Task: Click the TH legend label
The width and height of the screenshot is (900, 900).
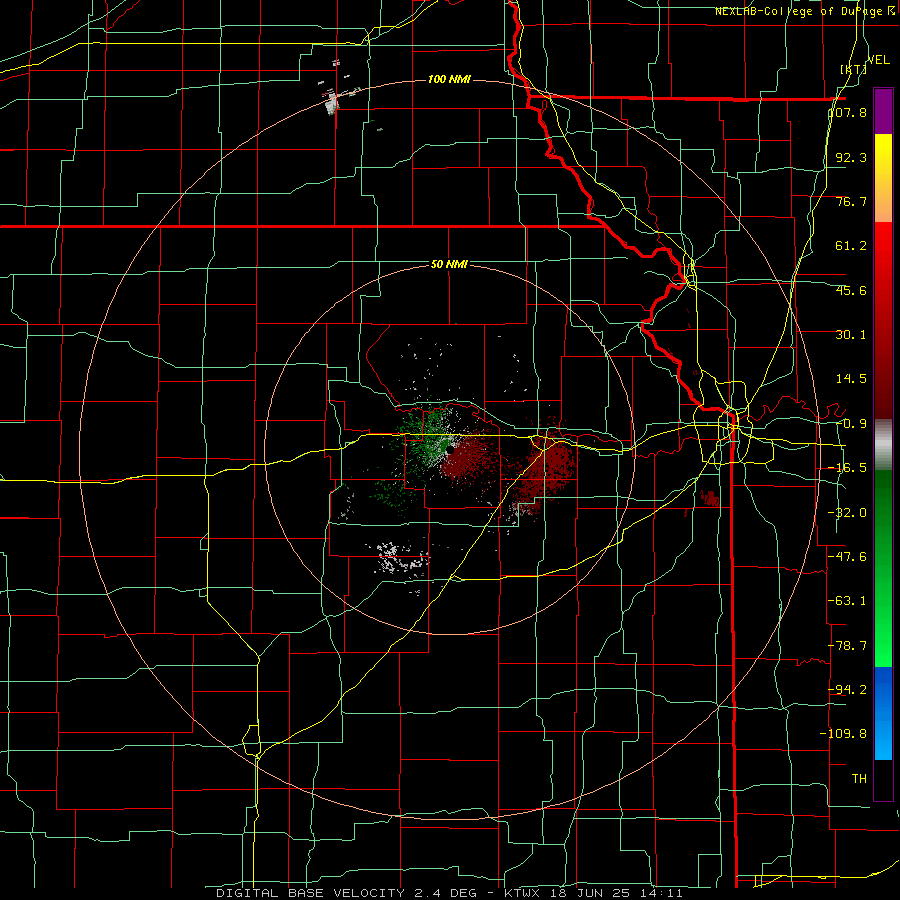Action: pos(859,778)
